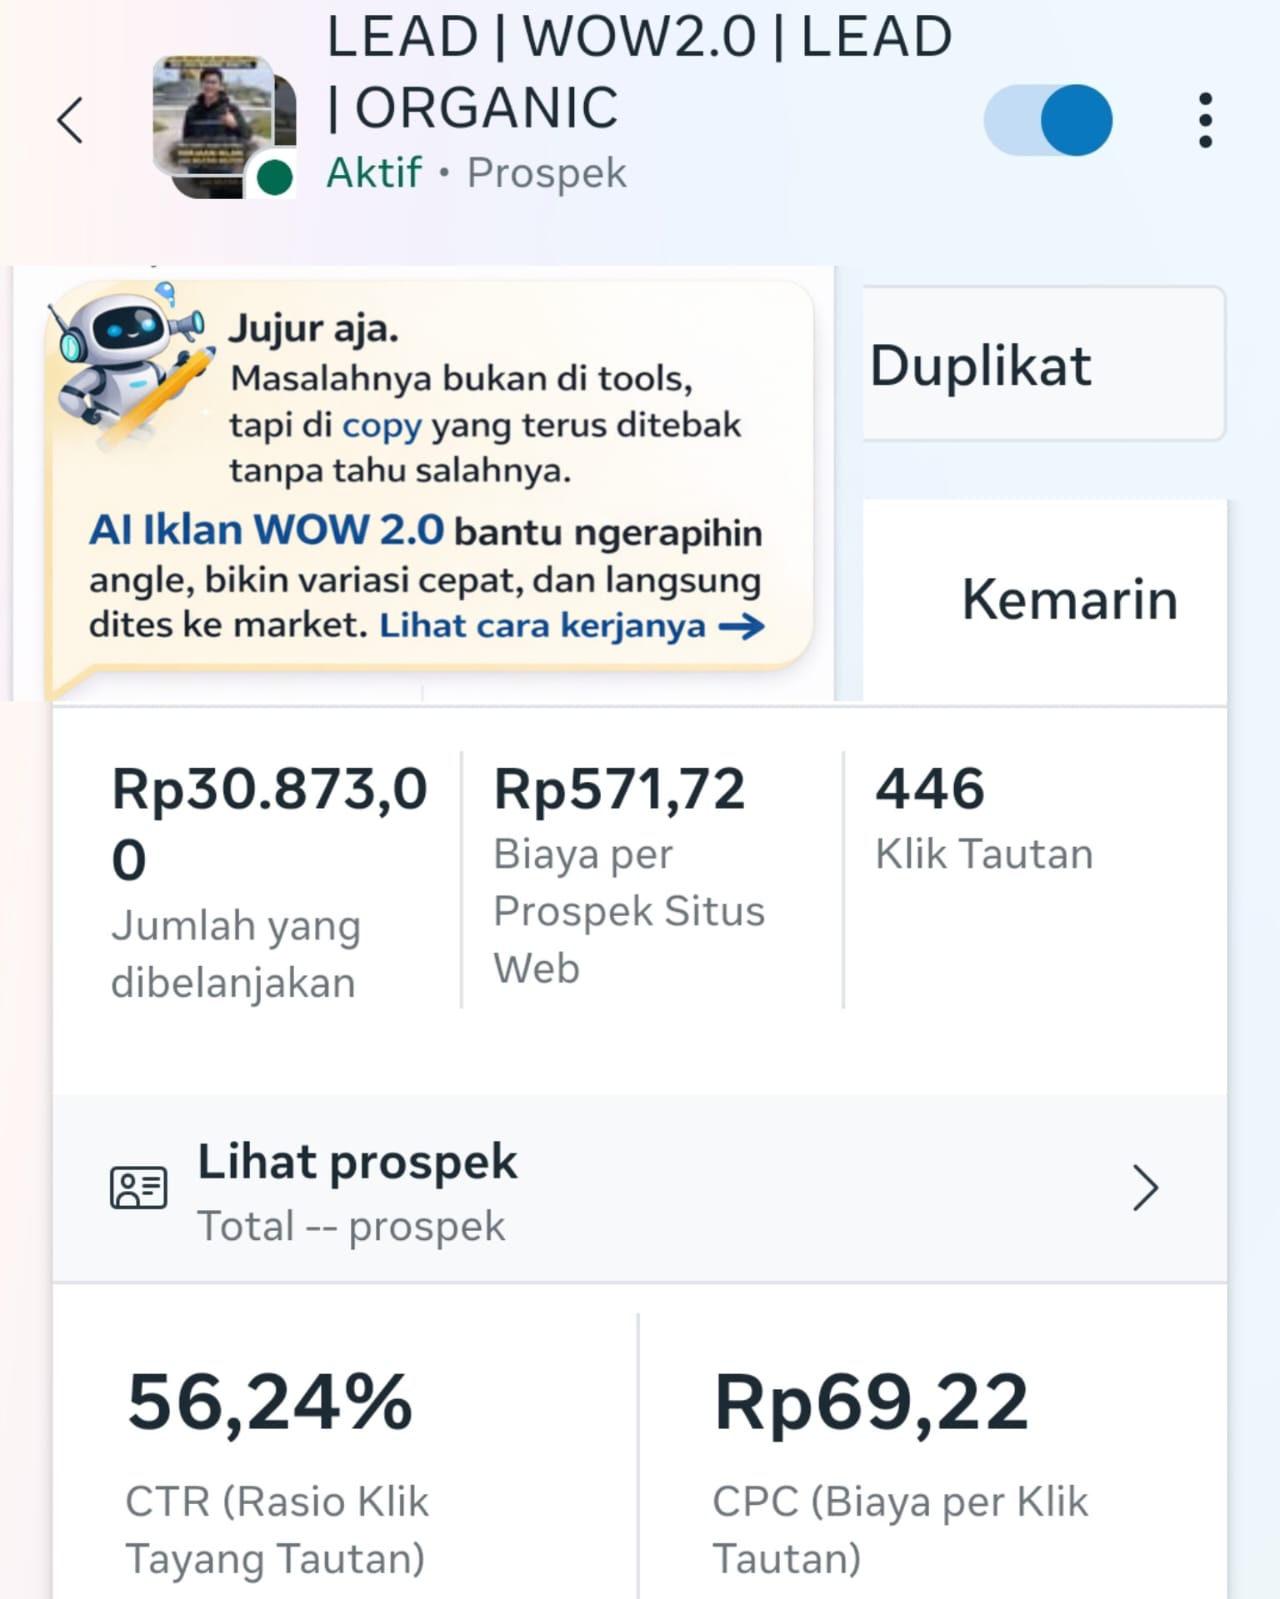Tap the campaign title LEAD | WOW2.0
Image resolution: width=1280 pixels, height=1599 pixels.
[638, 72]
